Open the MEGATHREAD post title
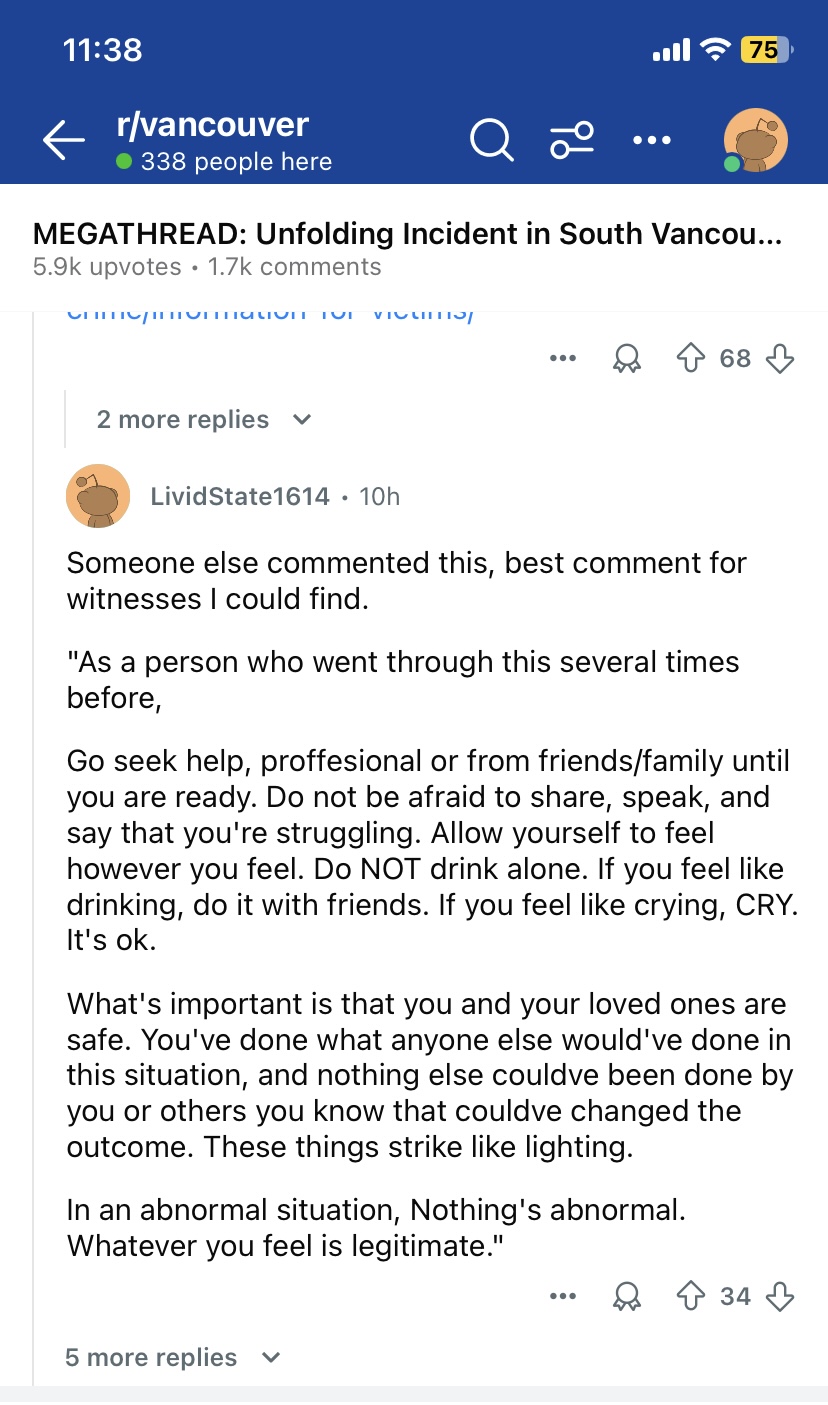Image resolution: width=828 pixels, height=1405 pixels. click(408, 233)
